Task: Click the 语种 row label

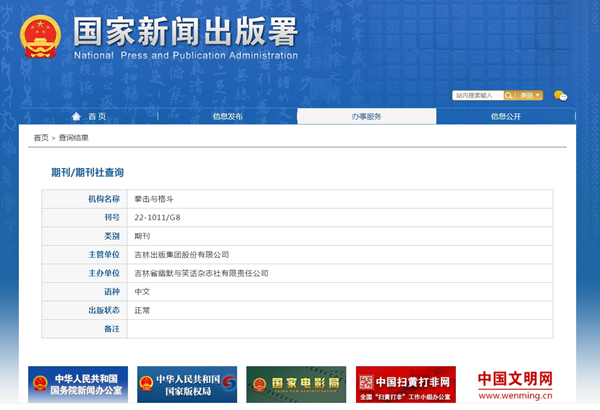Action: tap(112, 292)
